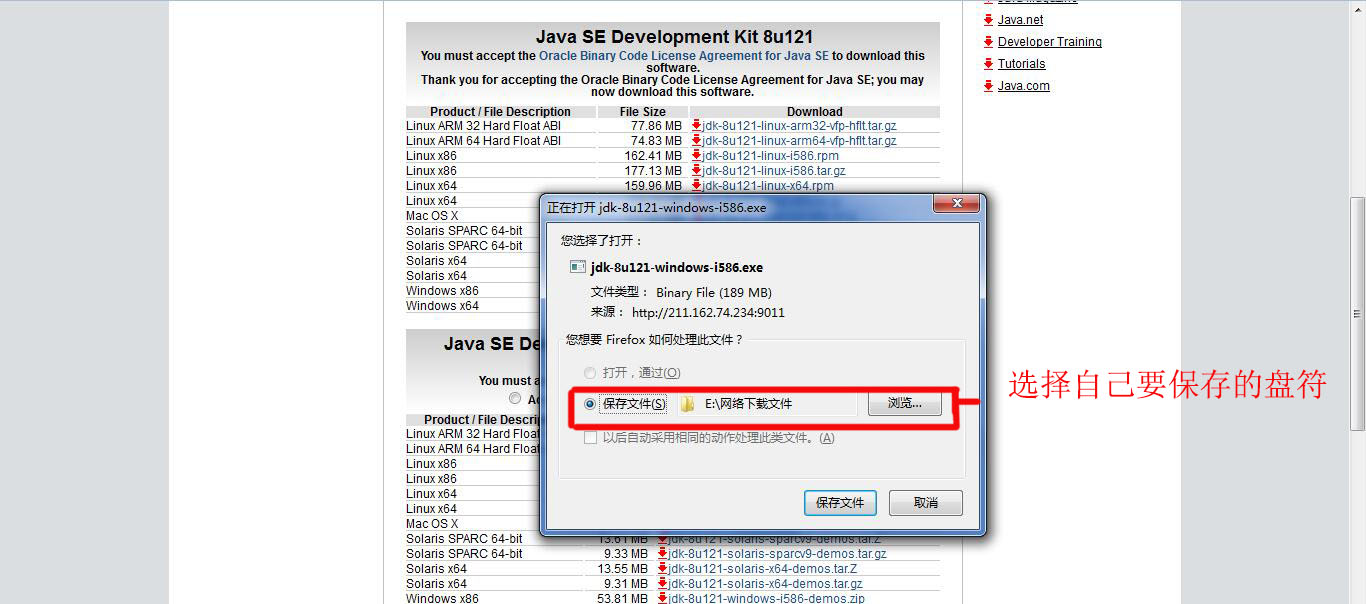Click the 保存文件 confirm button
1366x604 pixels.
click(x=840, y=503)
